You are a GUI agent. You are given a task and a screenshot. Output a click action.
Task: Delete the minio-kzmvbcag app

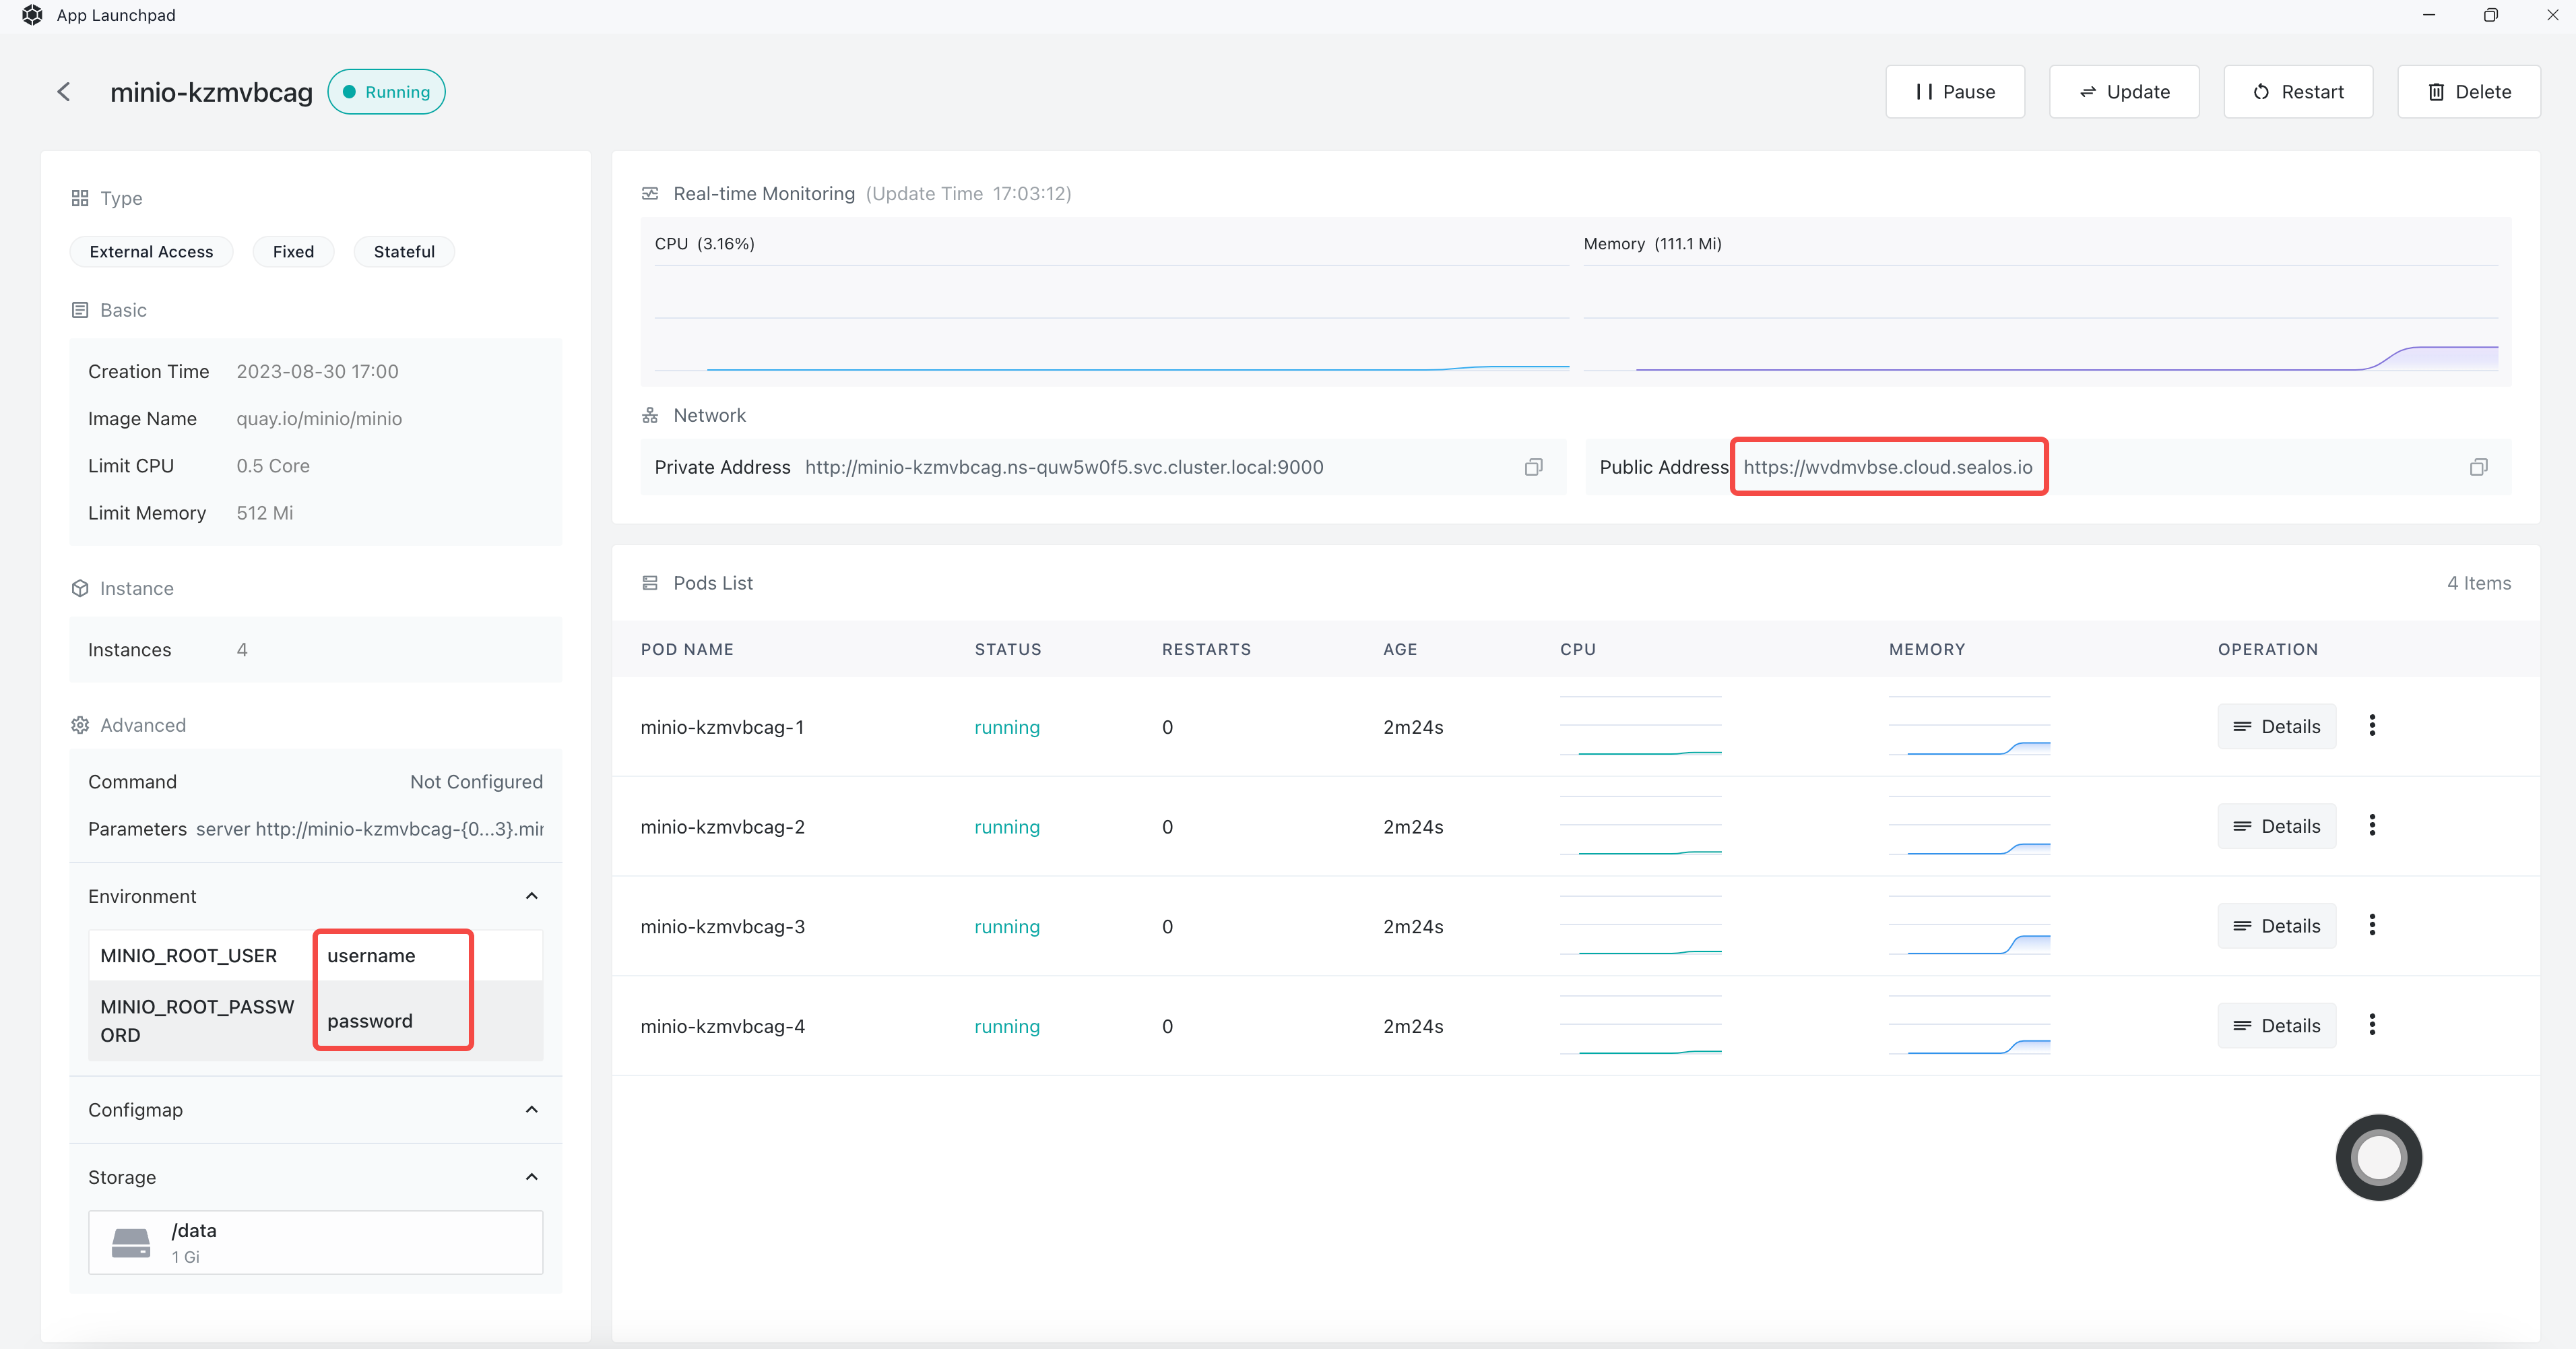pyautogui.click(x=2469, y=92)
